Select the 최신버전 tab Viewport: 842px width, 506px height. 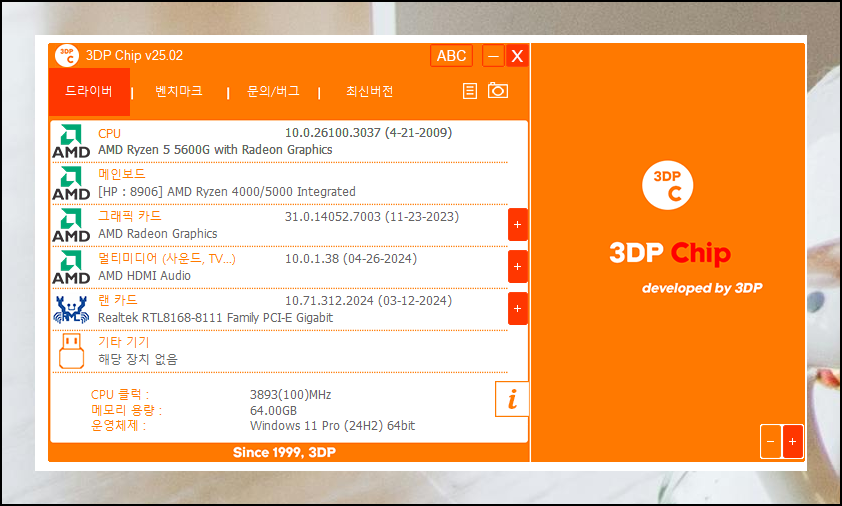(369, 91)
